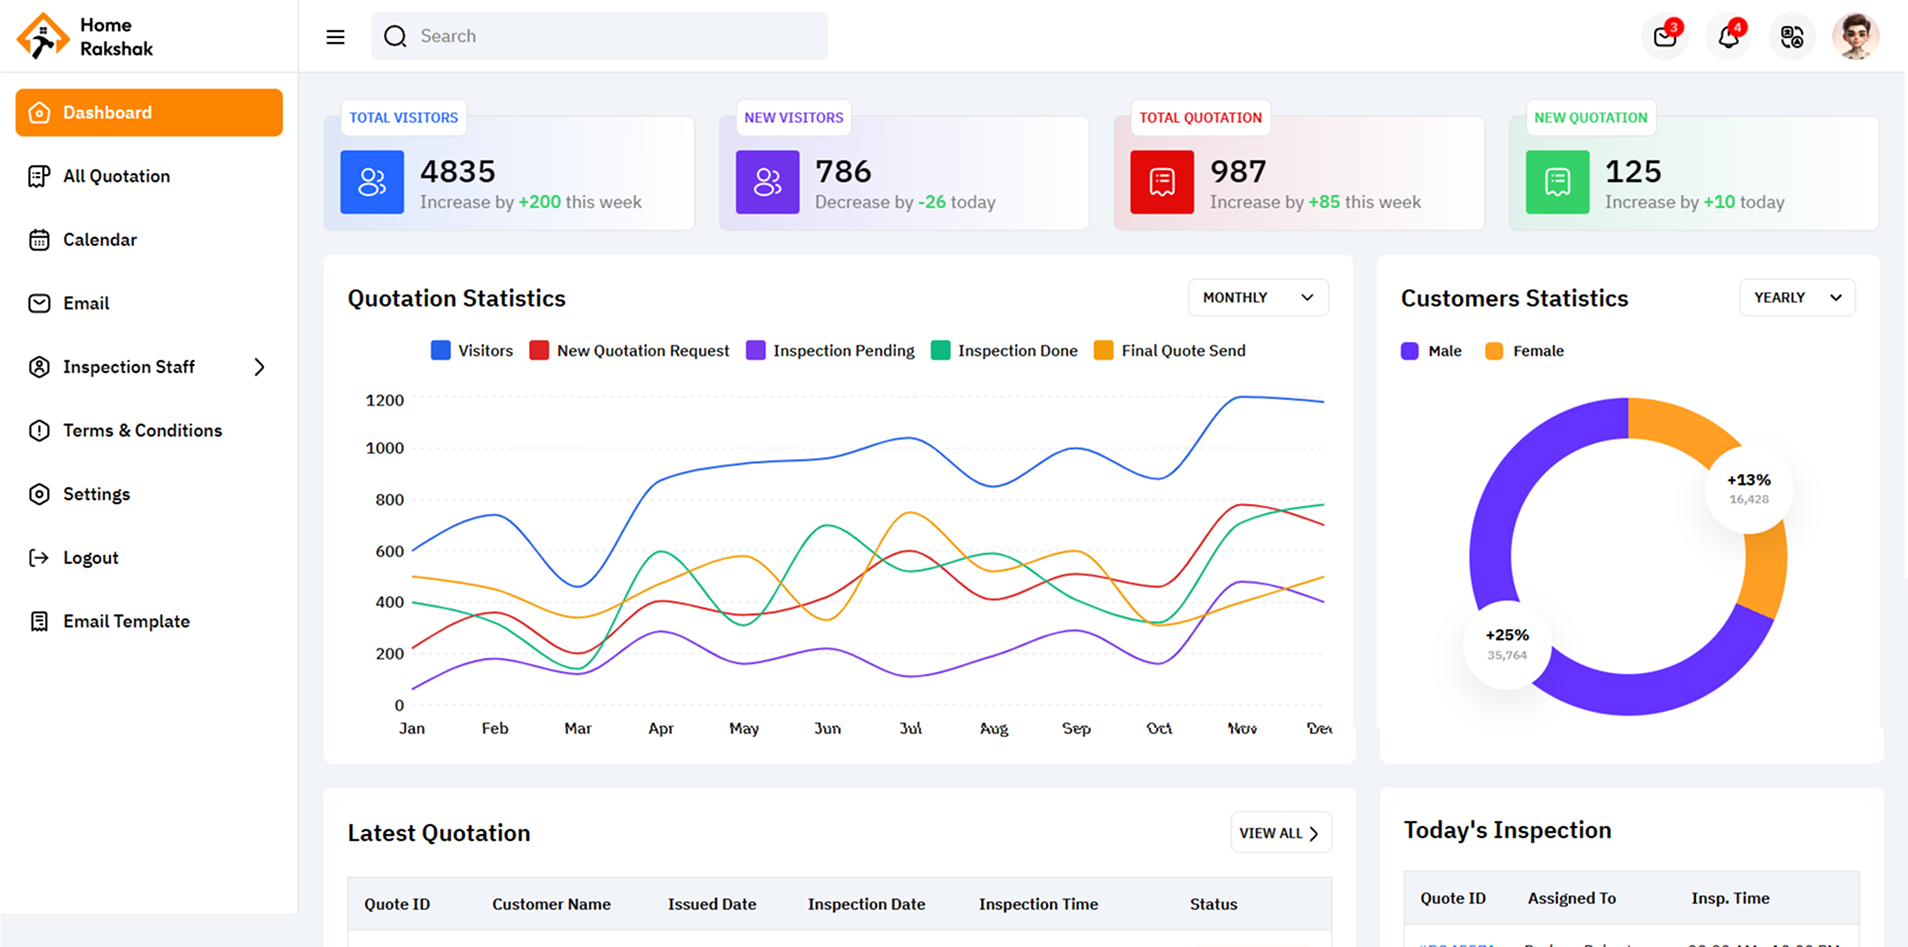Toggle Inspection Pending legend series

click(830, 351)
